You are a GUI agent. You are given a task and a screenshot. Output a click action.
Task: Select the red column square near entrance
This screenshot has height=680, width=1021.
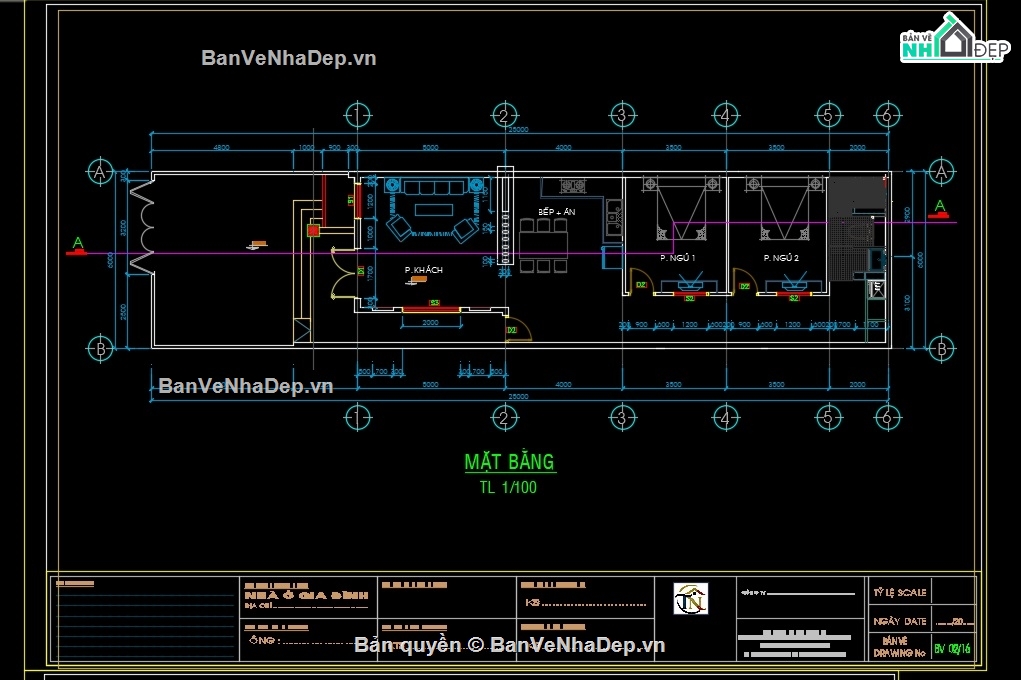313,230
